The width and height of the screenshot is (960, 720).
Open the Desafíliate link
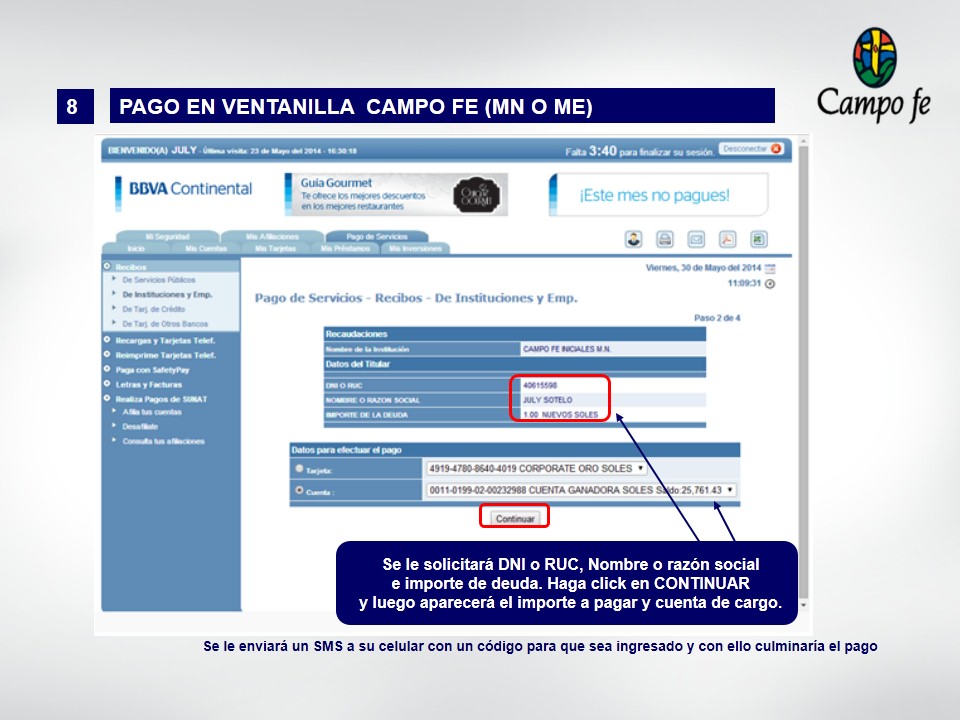pos(140,427)
